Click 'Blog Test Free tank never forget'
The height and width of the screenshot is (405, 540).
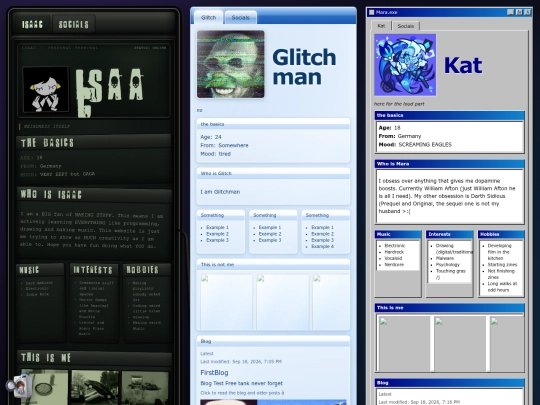pos(241,383)
